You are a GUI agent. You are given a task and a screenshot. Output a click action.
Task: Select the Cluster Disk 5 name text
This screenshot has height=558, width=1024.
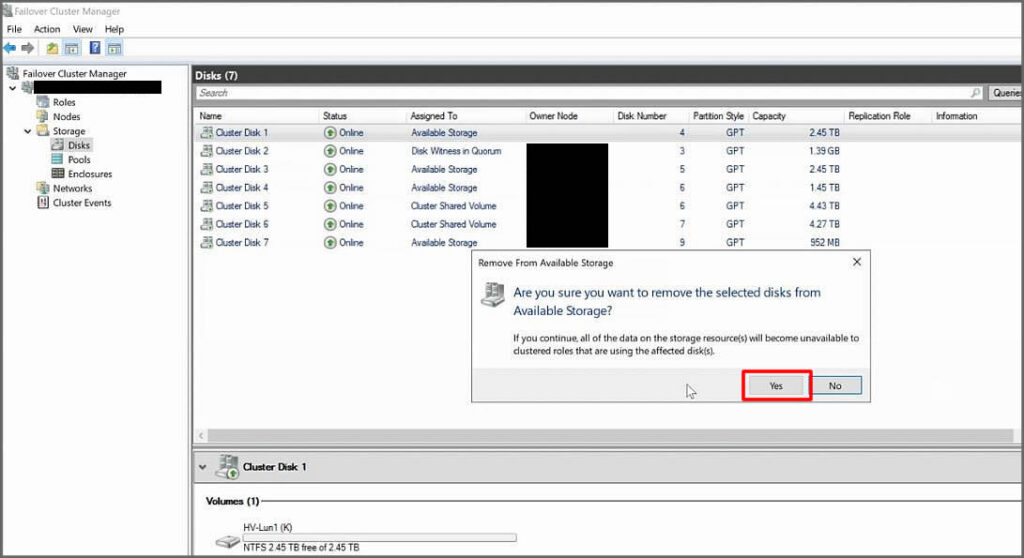pos(242,206)
